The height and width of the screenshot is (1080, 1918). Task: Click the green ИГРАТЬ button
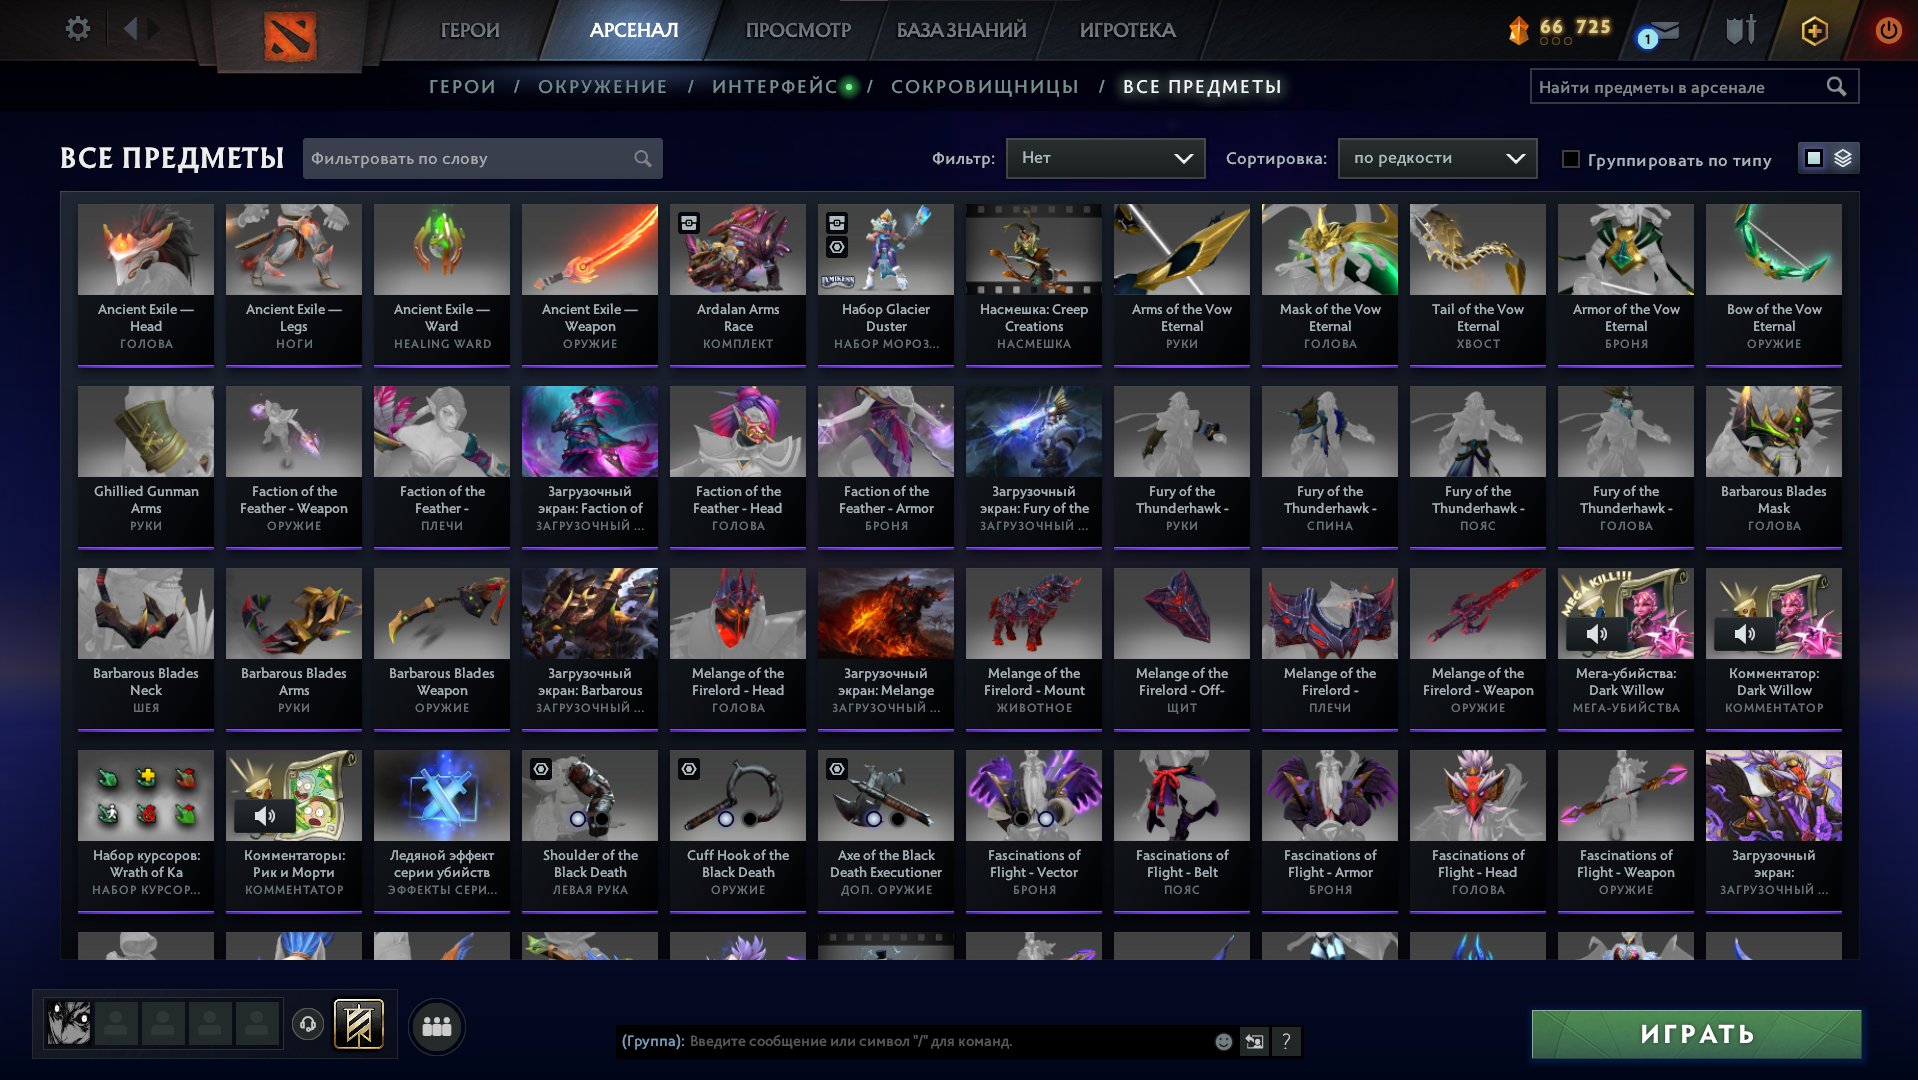[x=1696, y=1034]
